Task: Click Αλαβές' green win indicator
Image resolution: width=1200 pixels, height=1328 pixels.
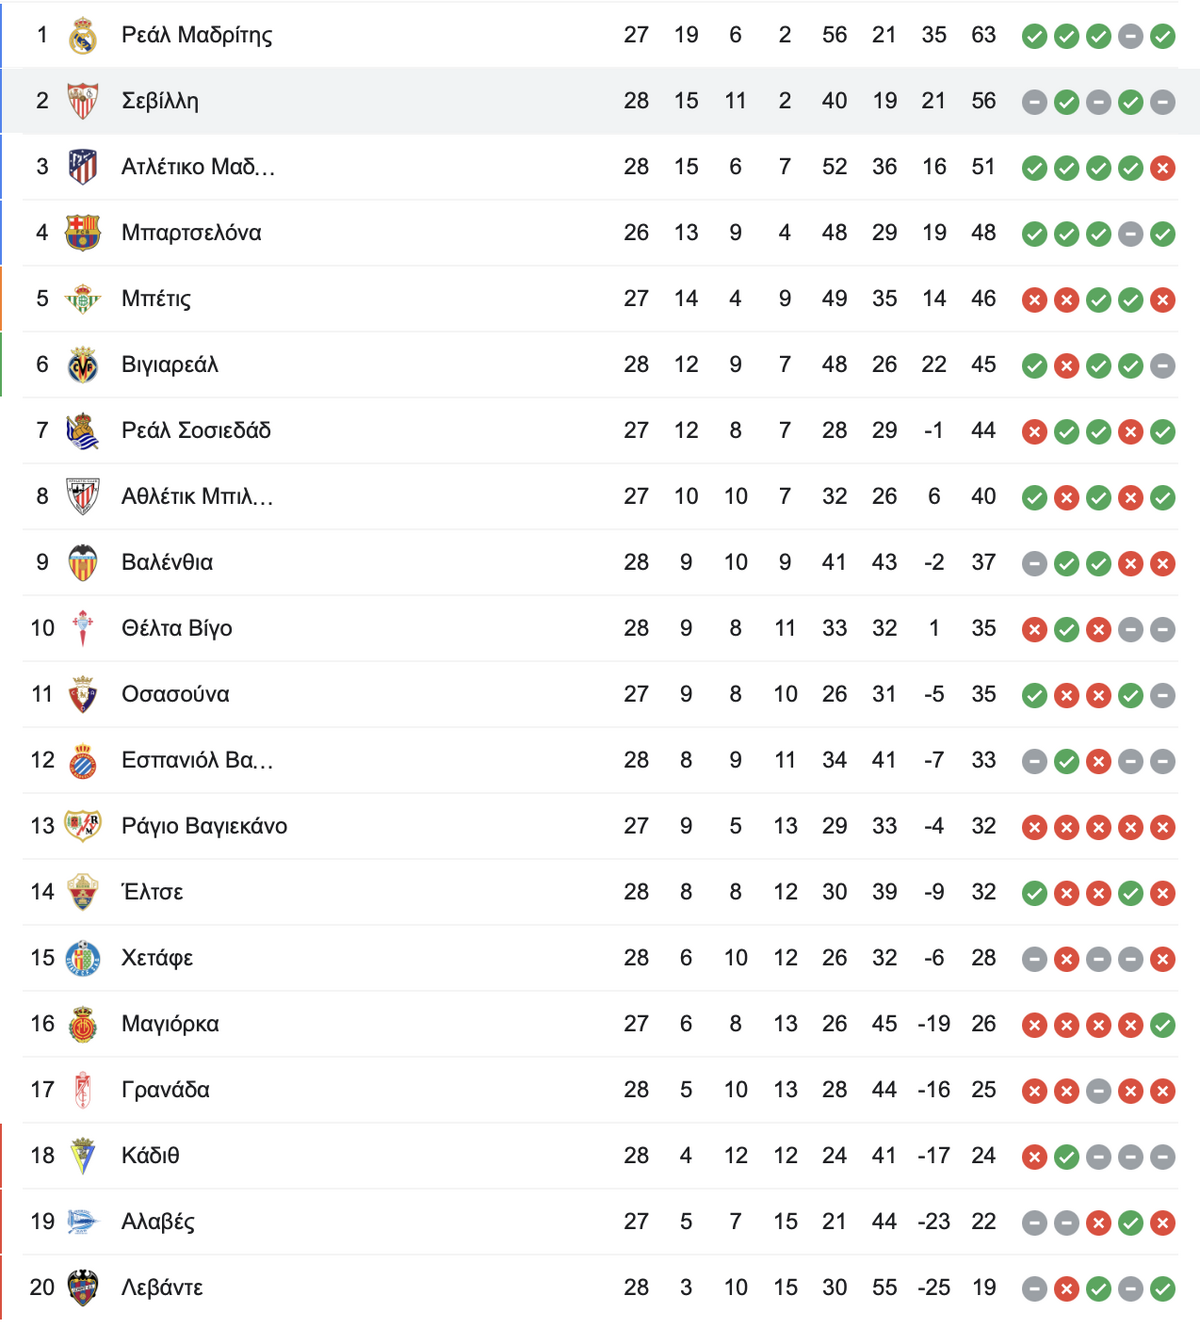Action: click(1130, 1223)
